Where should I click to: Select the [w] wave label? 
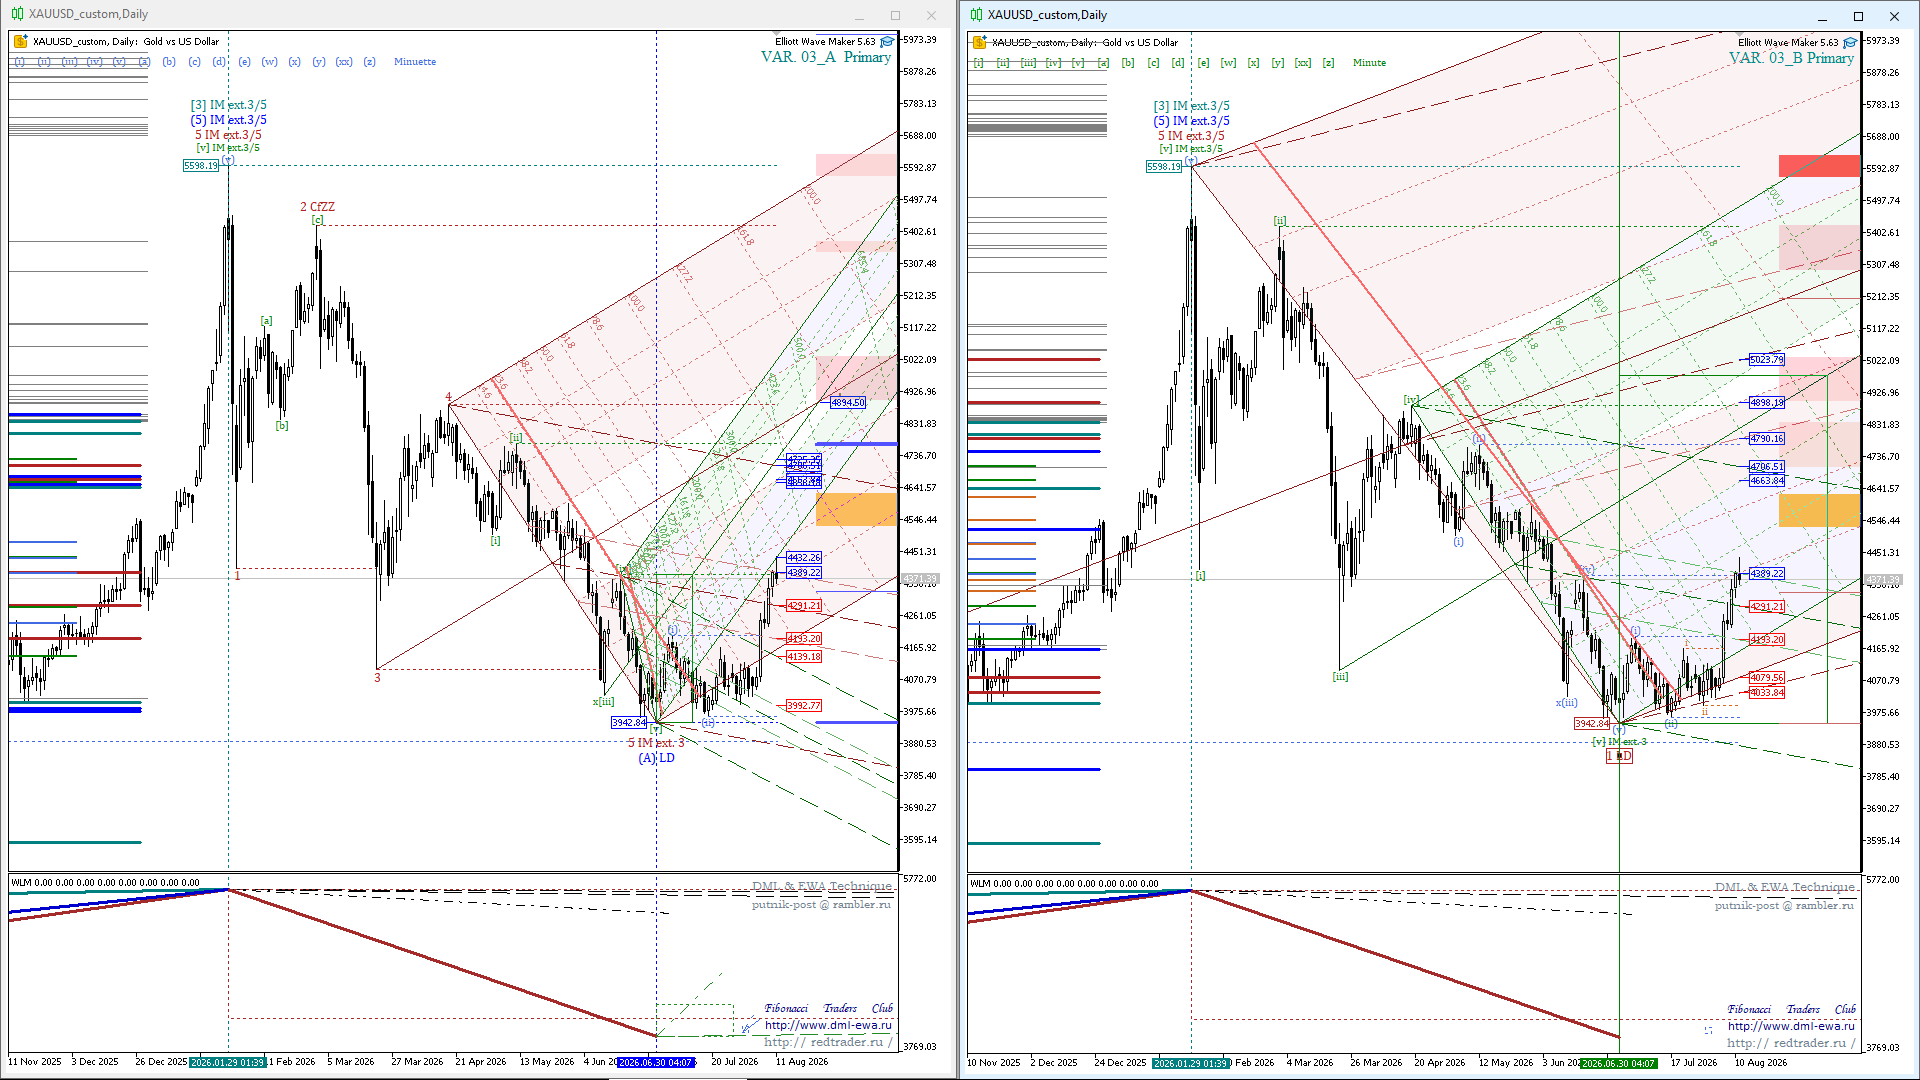pyautogui.click(x=1229, y=63)
